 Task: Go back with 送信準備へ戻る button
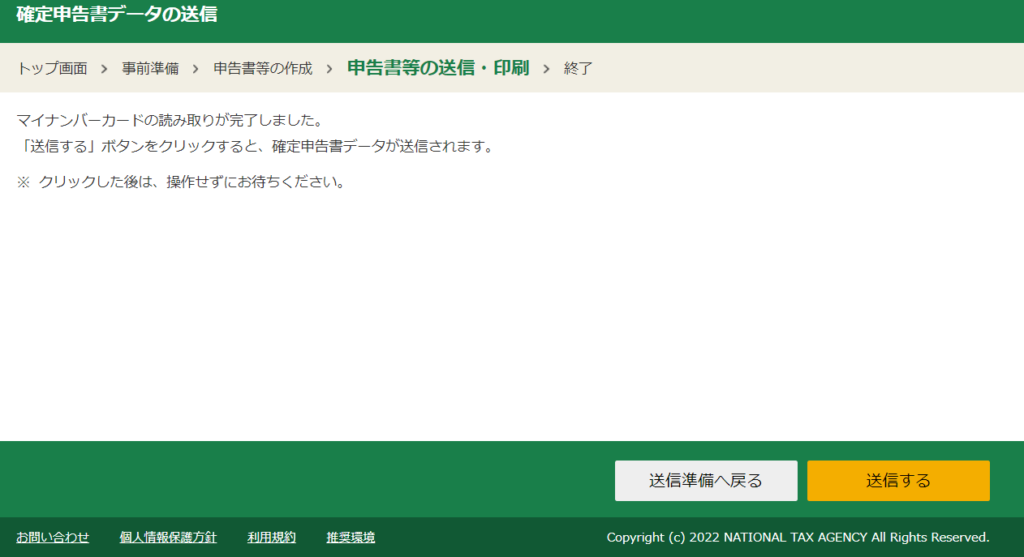click(x=706, y=481)
